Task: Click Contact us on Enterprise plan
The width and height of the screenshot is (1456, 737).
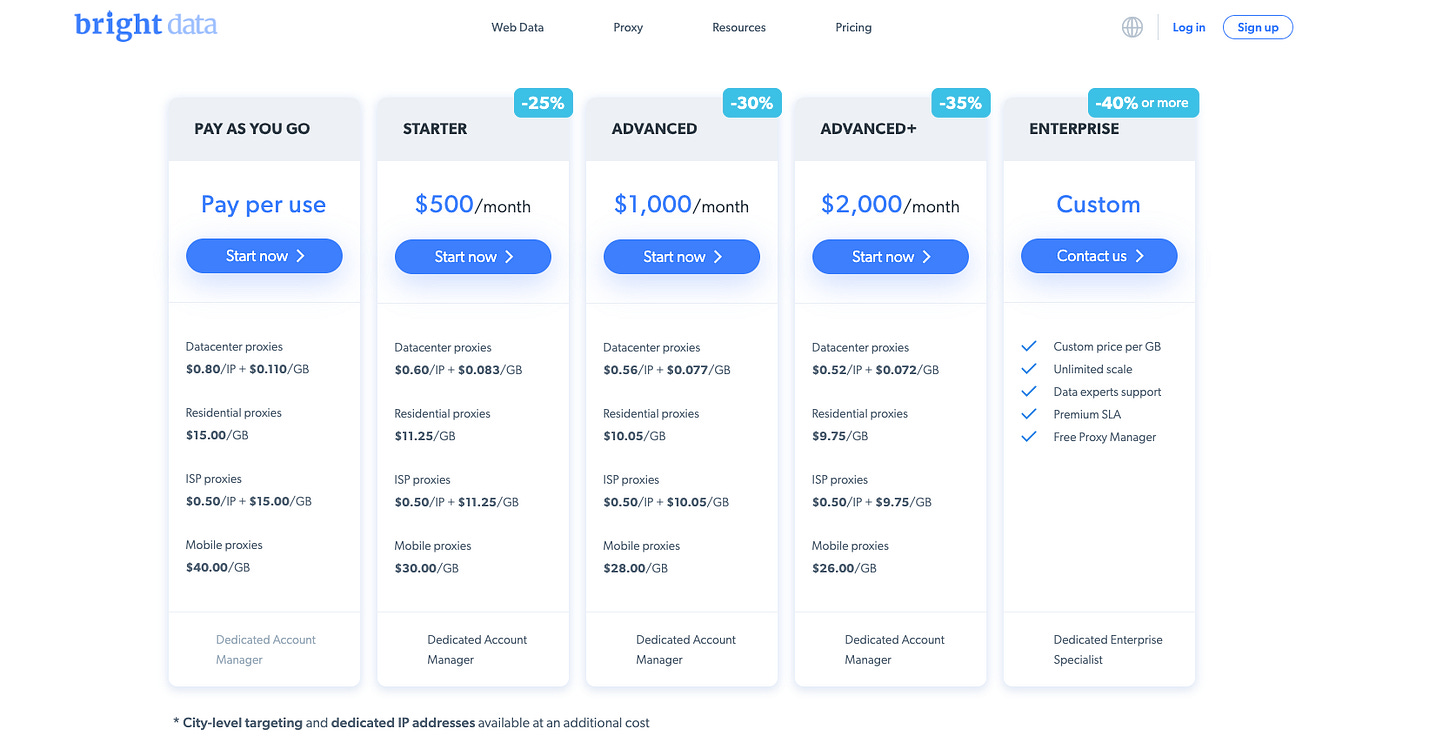Action: pyautogui.click(x=1099, y=256)
